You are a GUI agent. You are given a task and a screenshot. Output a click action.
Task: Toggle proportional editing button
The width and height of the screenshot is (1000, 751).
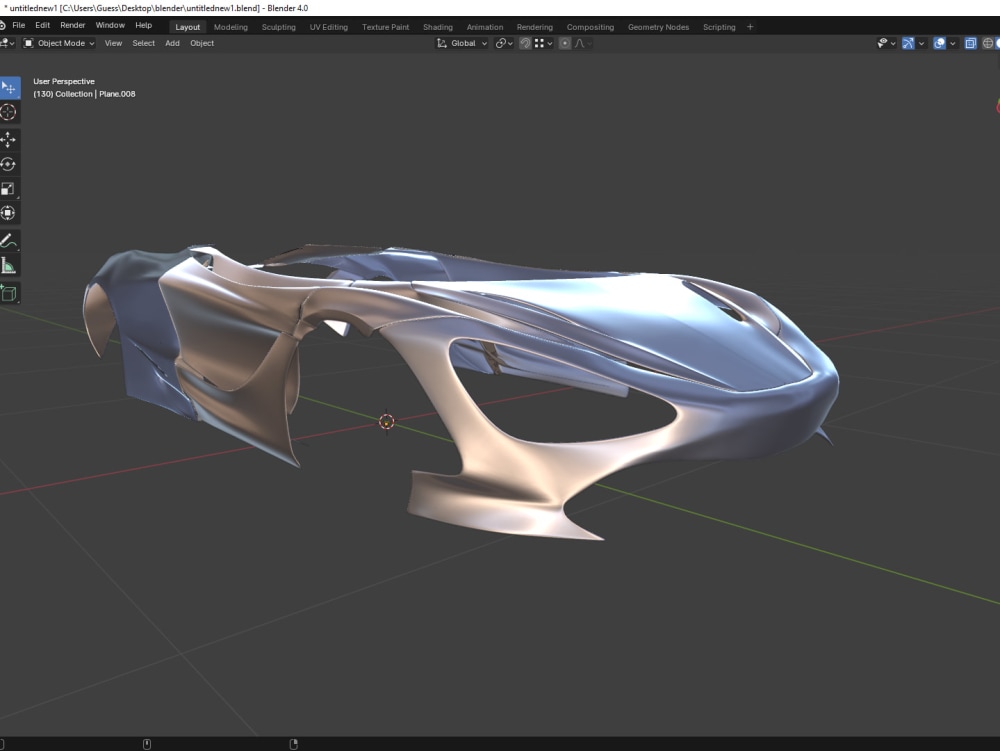pyautogui.click(x=564, y=43)
